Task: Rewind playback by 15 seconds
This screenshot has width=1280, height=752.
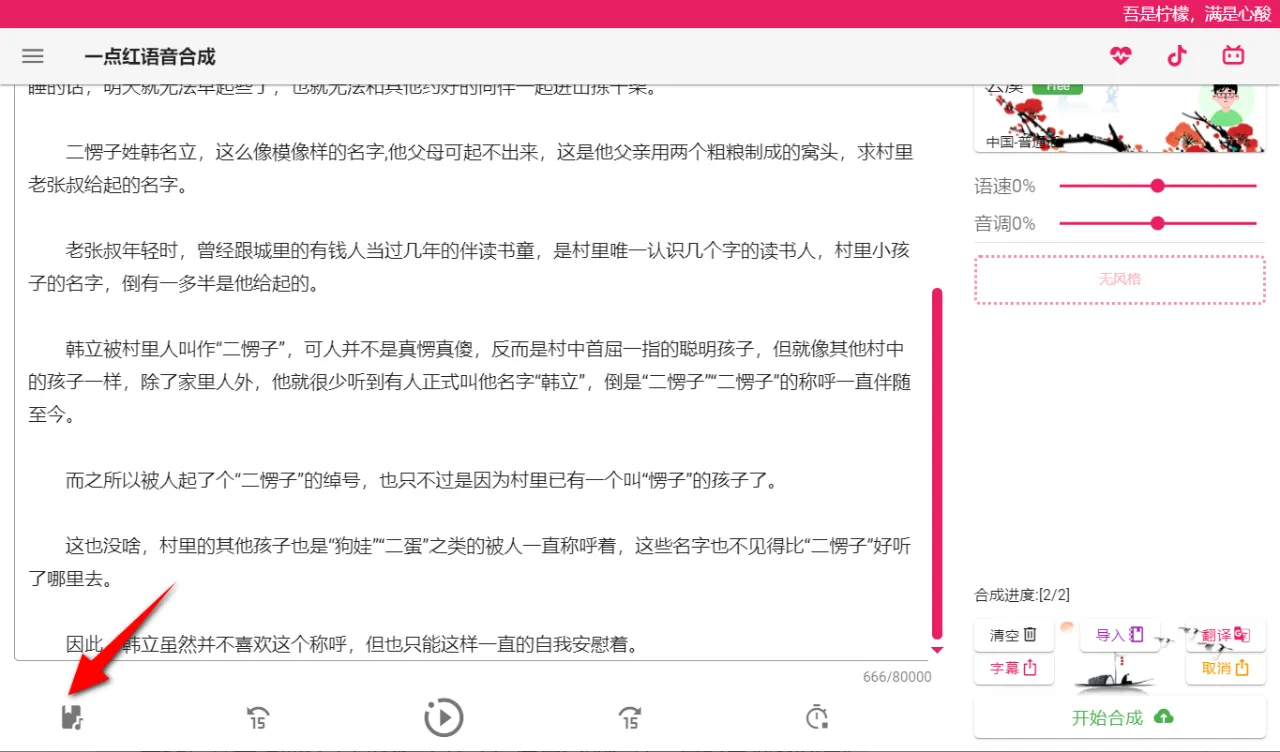Action: pyautogui.click(x=257, y=717)
